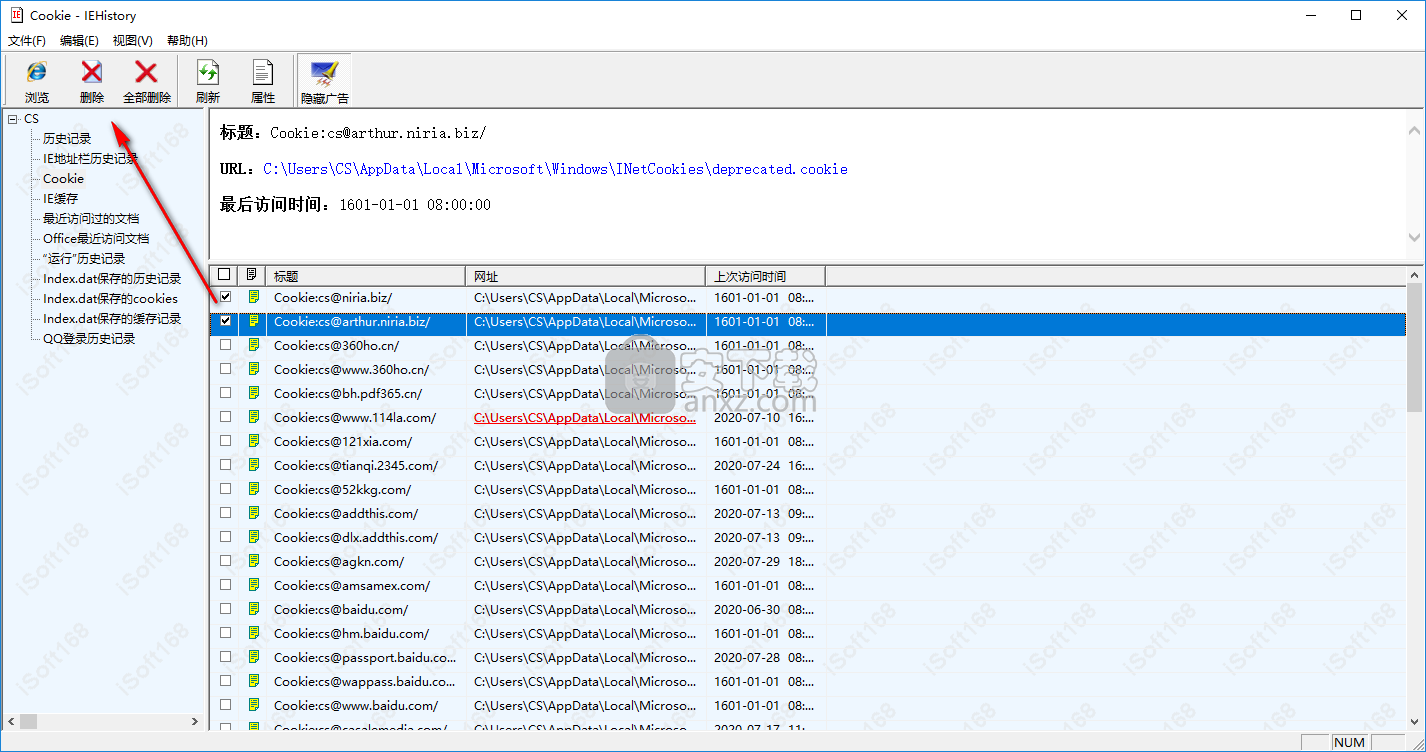This screenshot has height=752, width=1426.
Task: Click the cookie list vertical scrollbar thumb
Action: pyautogui.click(x=1414, y=346)
